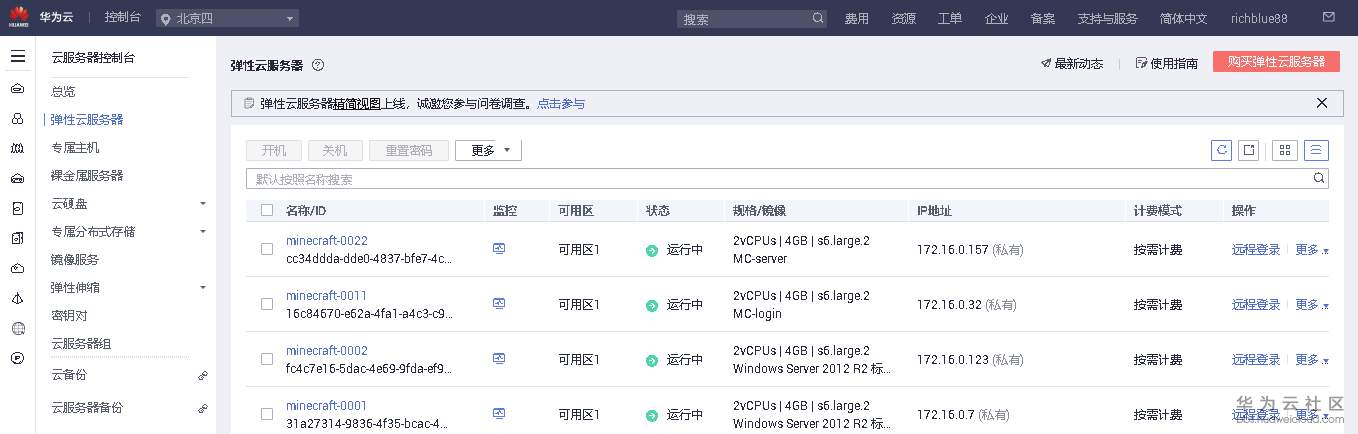
Task: Click the 开机 button
Action: (274, 150)
